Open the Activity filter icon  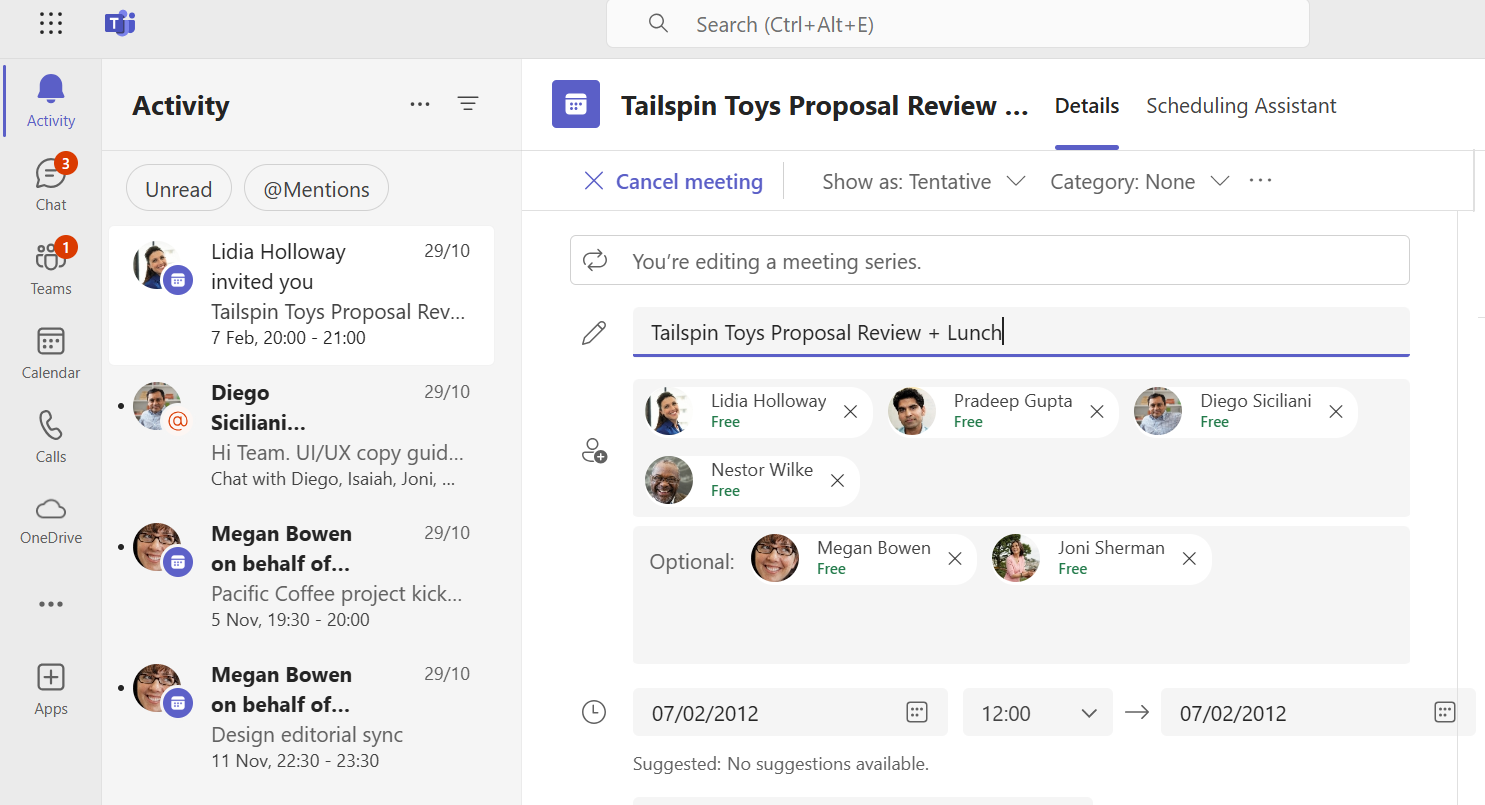tap(468, 104)
